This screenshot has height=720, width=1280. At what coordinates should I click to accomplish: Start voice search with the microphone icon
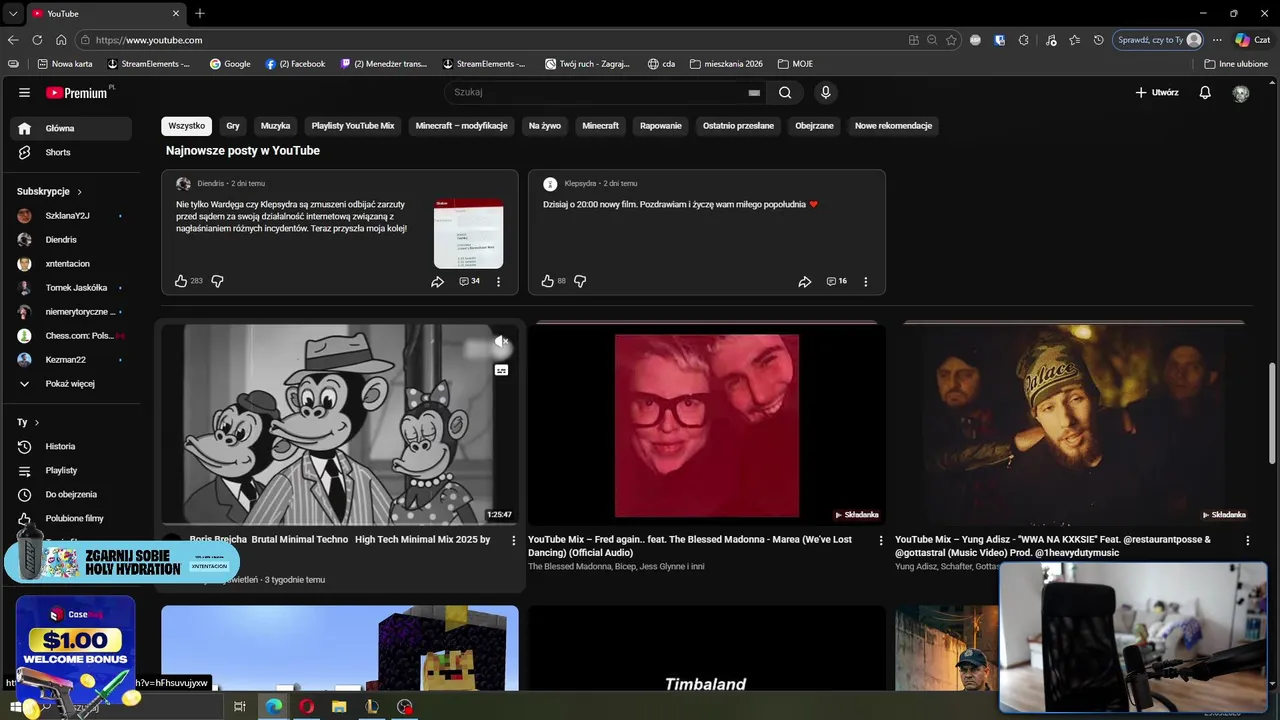coord(825,92)
